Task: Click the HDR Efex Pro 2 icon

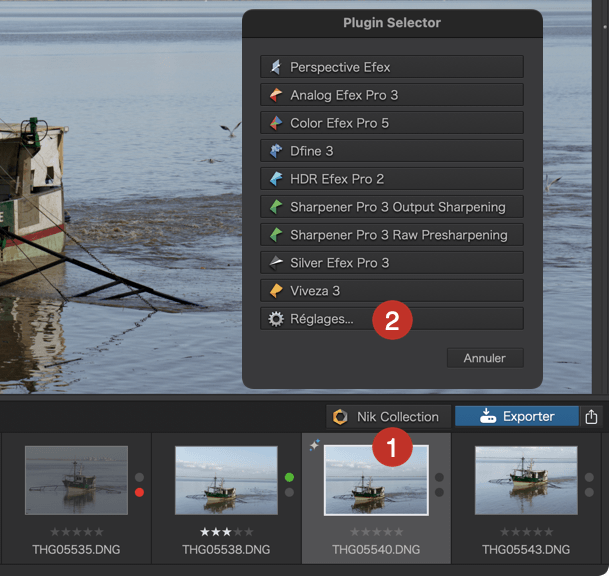Action: point(276,179)
